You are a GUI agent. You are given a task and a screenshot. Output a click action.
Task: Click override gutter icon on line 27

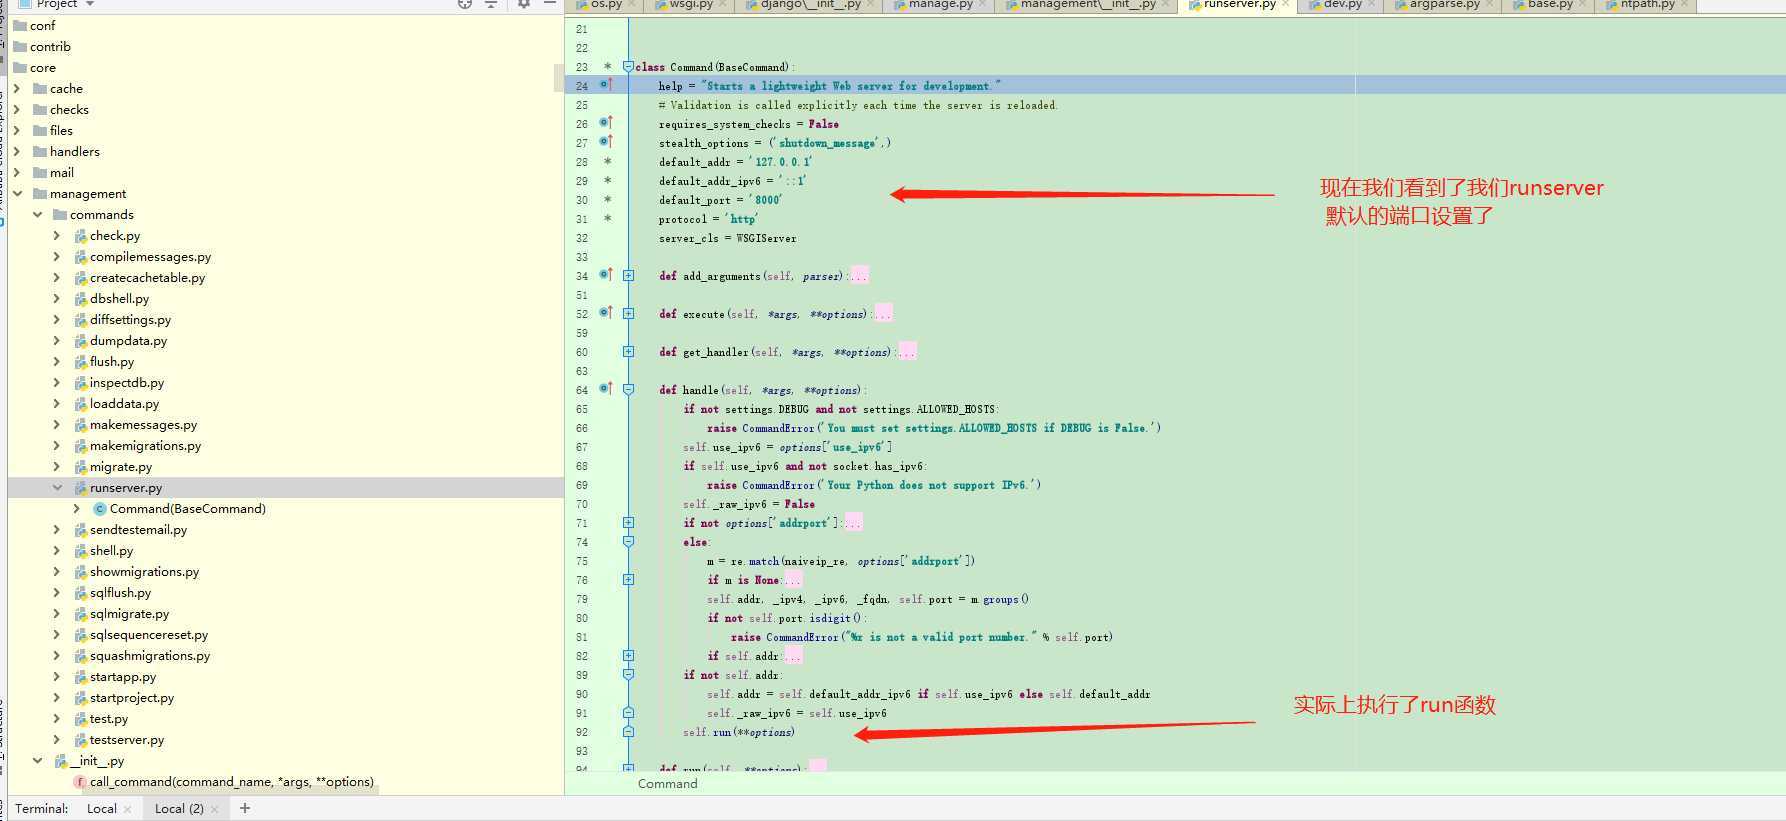click(x=606, y=142)
